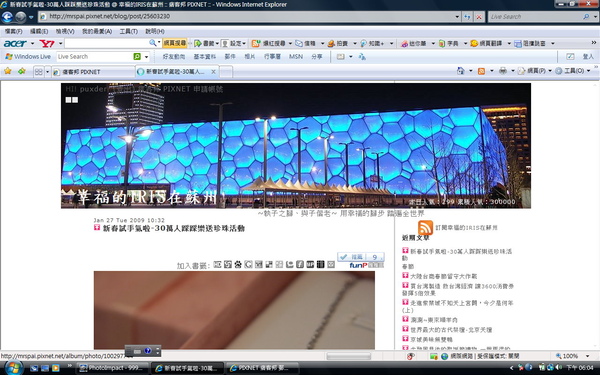Close the 新春試手氣啦-30萬人 tab
Viewport: 600px width, 375px height.
(x=214, y=72)
